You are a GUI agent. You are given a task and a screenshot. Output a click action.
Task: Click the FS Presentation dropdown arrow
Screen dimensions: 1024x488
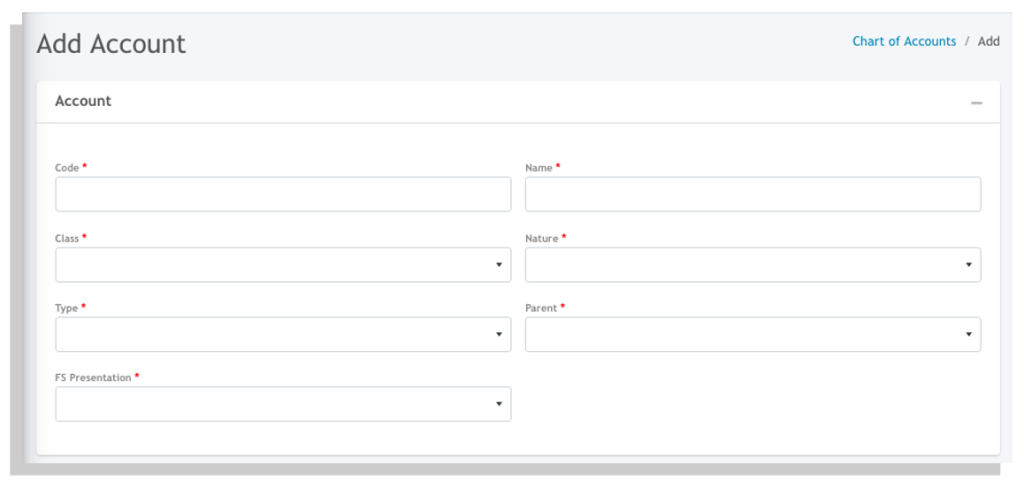pos(499,404)
